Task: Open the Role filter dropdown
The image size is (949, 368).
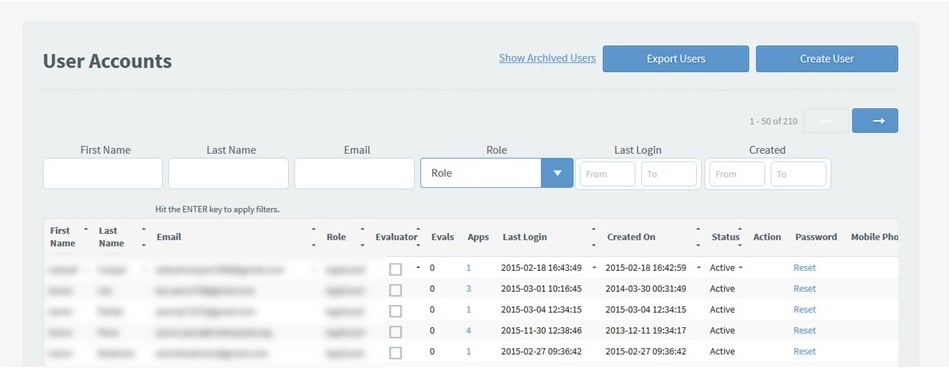Action: click(x=496, y=173)
